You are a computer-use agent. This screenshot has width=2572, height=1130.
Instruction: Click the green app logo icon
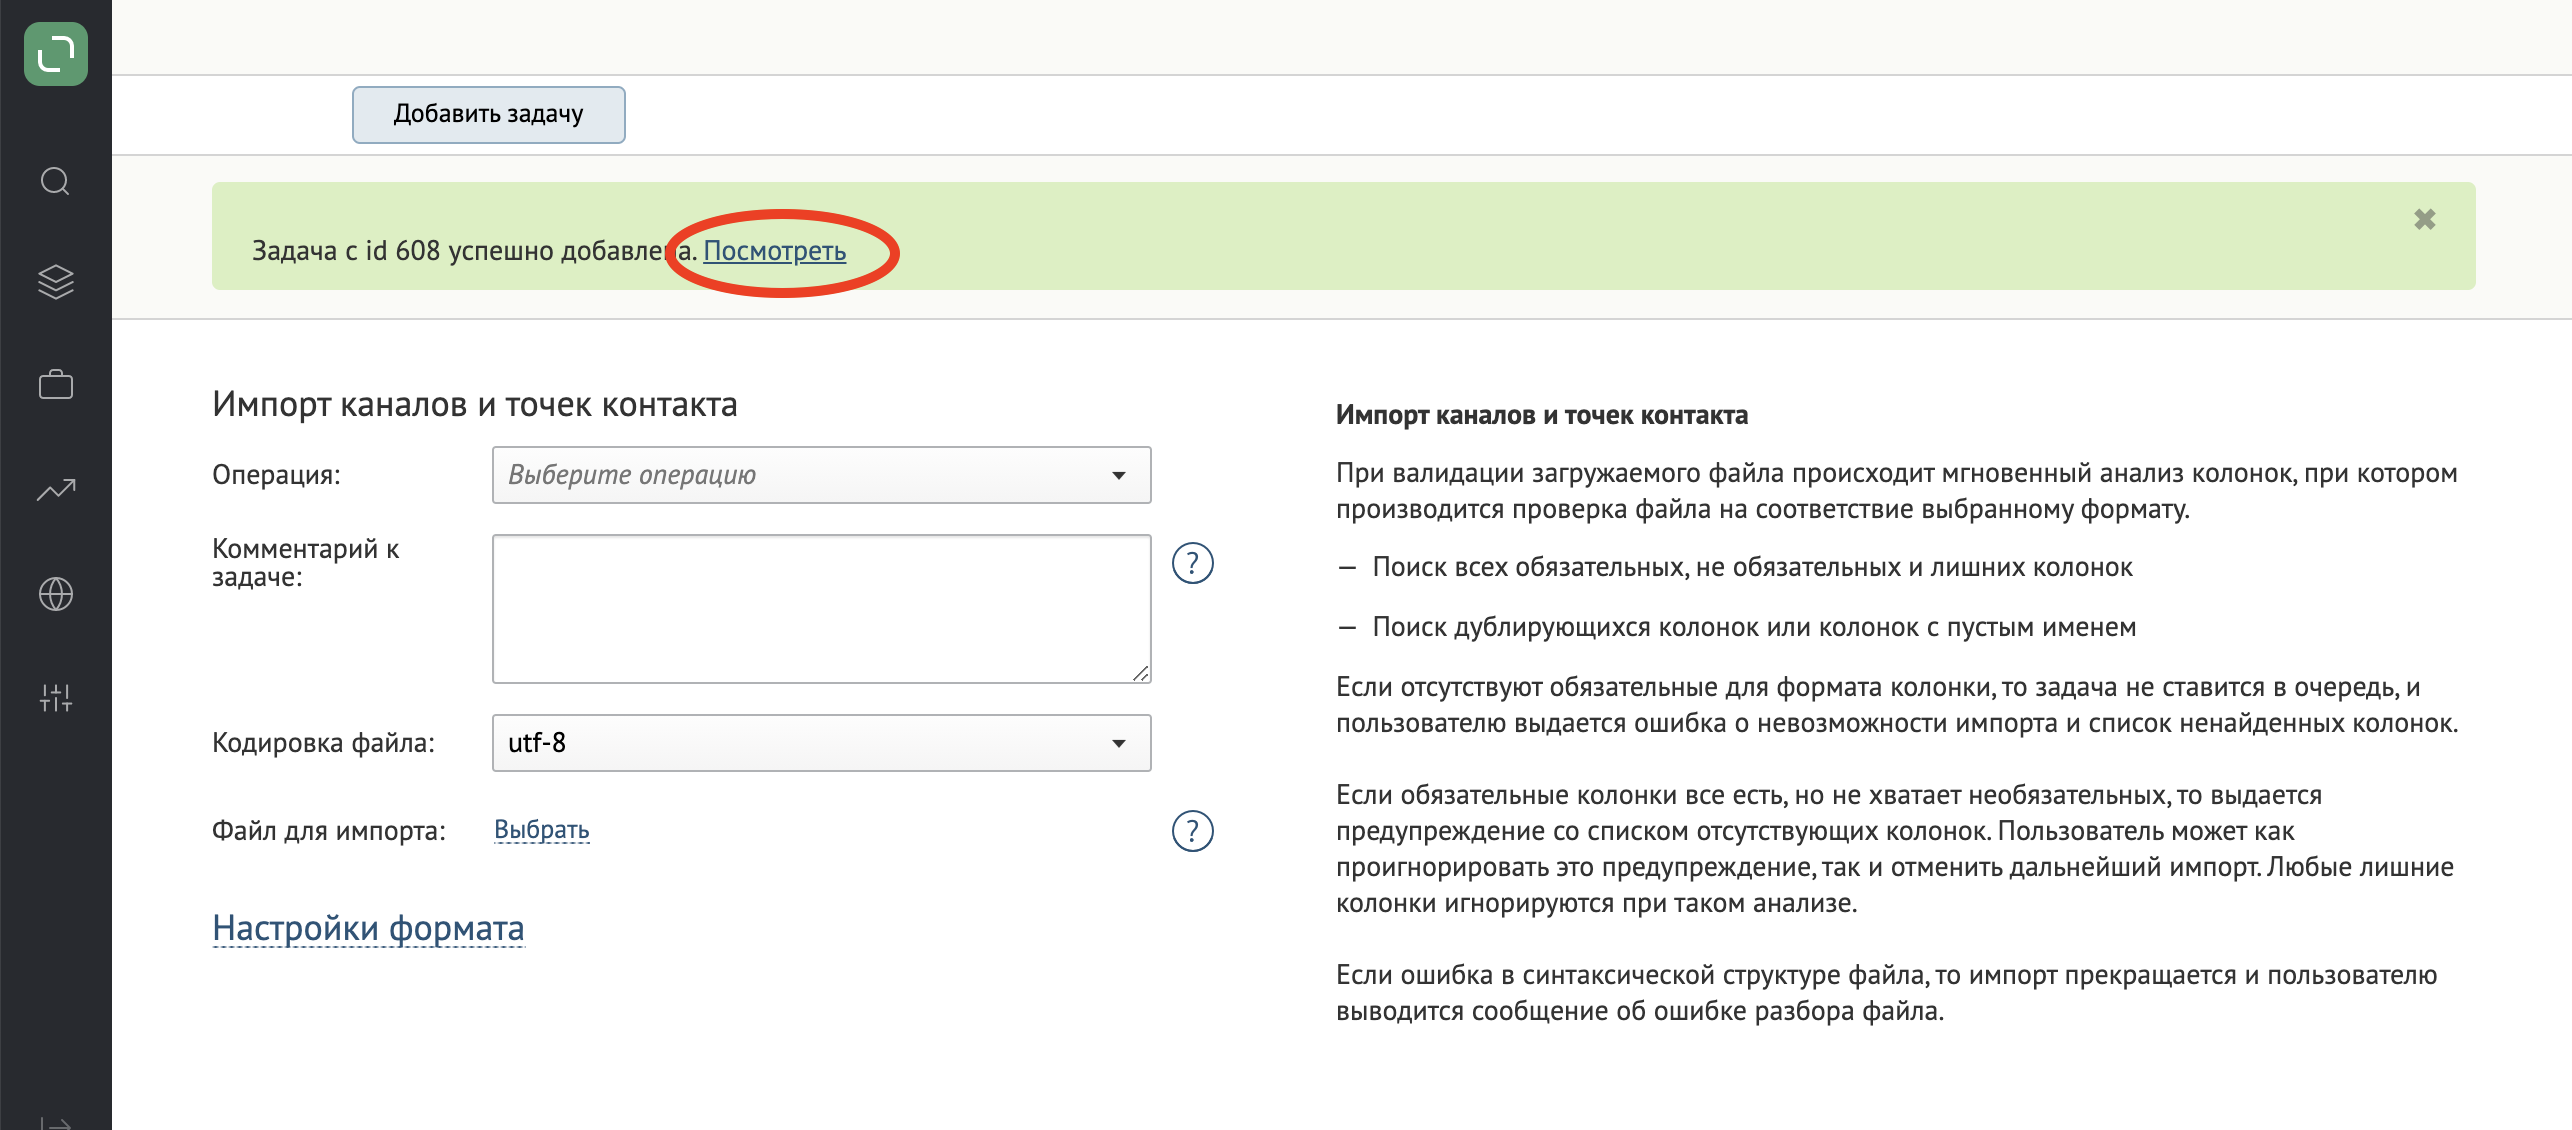coord(56,54)
